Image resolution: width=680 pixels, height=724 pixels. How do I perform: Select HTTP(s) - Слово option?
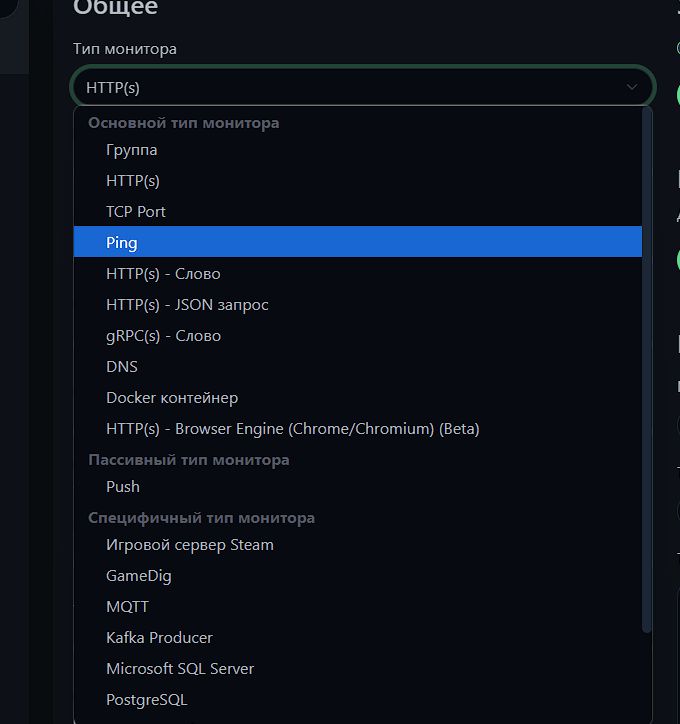point(358,274)
